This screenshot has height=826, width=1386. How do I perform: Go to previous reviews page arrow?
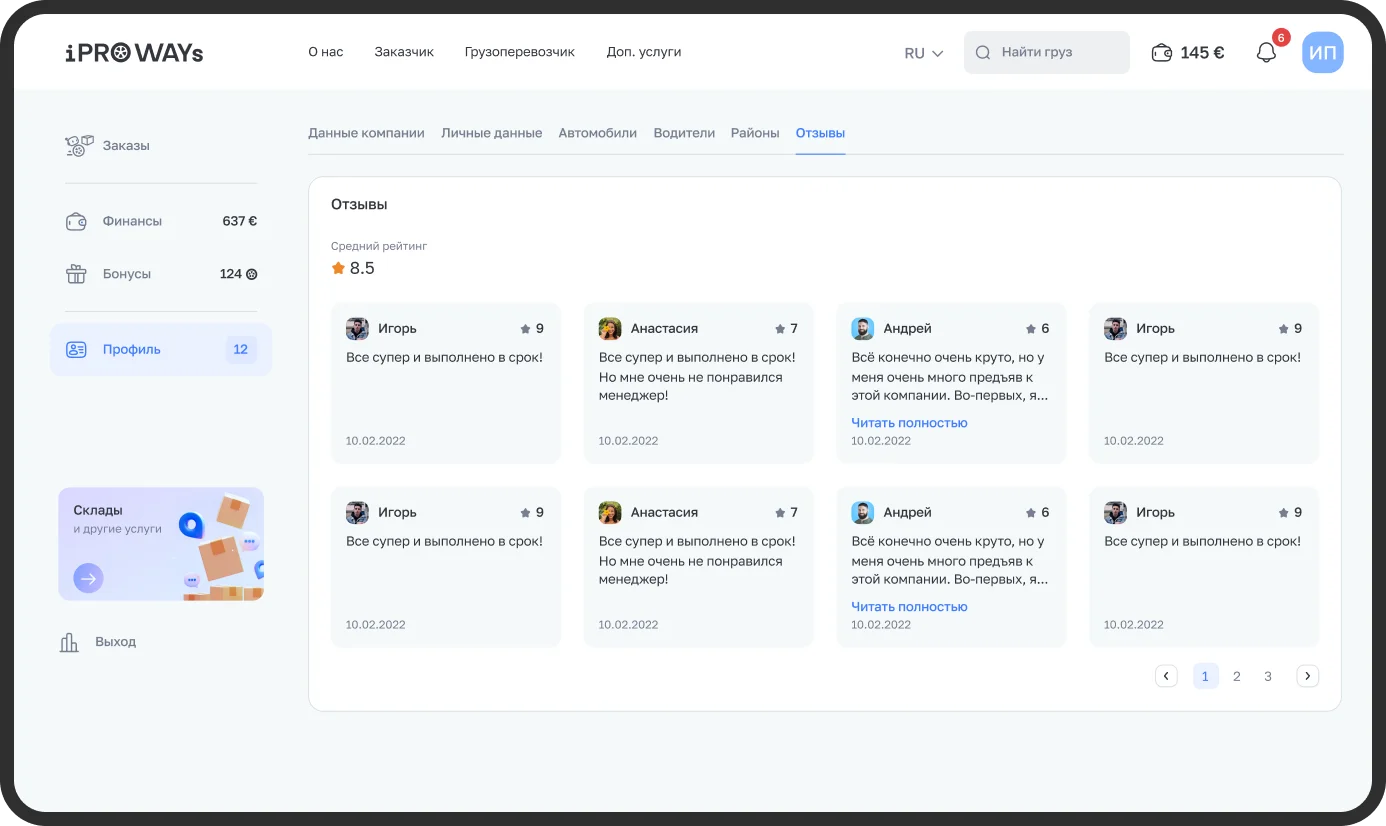click(x=1166, y=676)
